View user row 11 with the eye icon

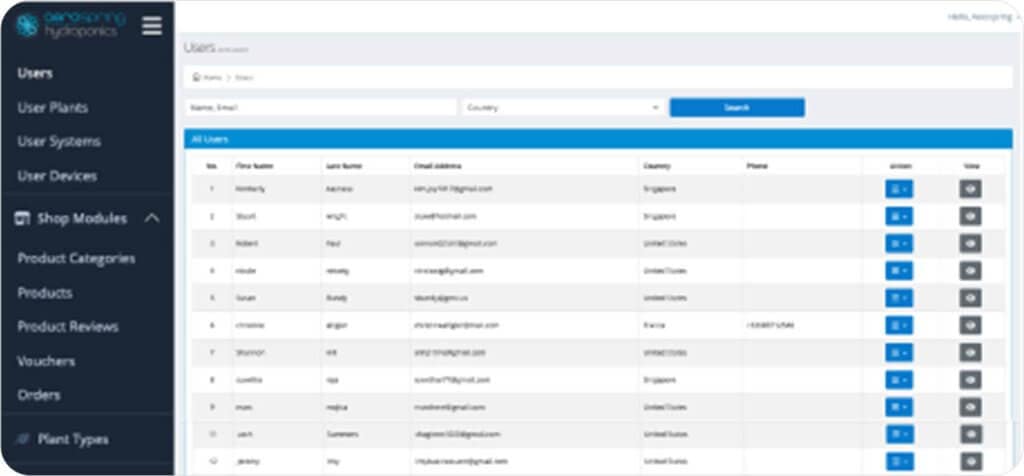pyautogui.click(x=970, y=461)
